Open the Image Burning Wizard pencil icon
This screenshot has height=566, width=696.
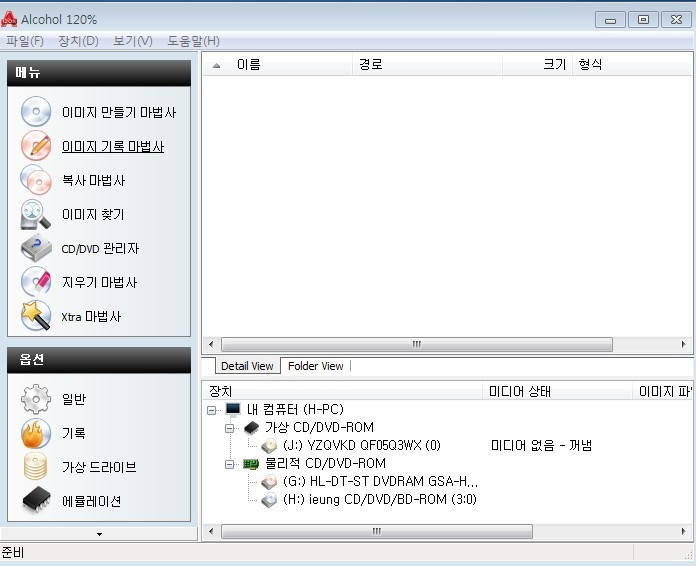(36, 146)
